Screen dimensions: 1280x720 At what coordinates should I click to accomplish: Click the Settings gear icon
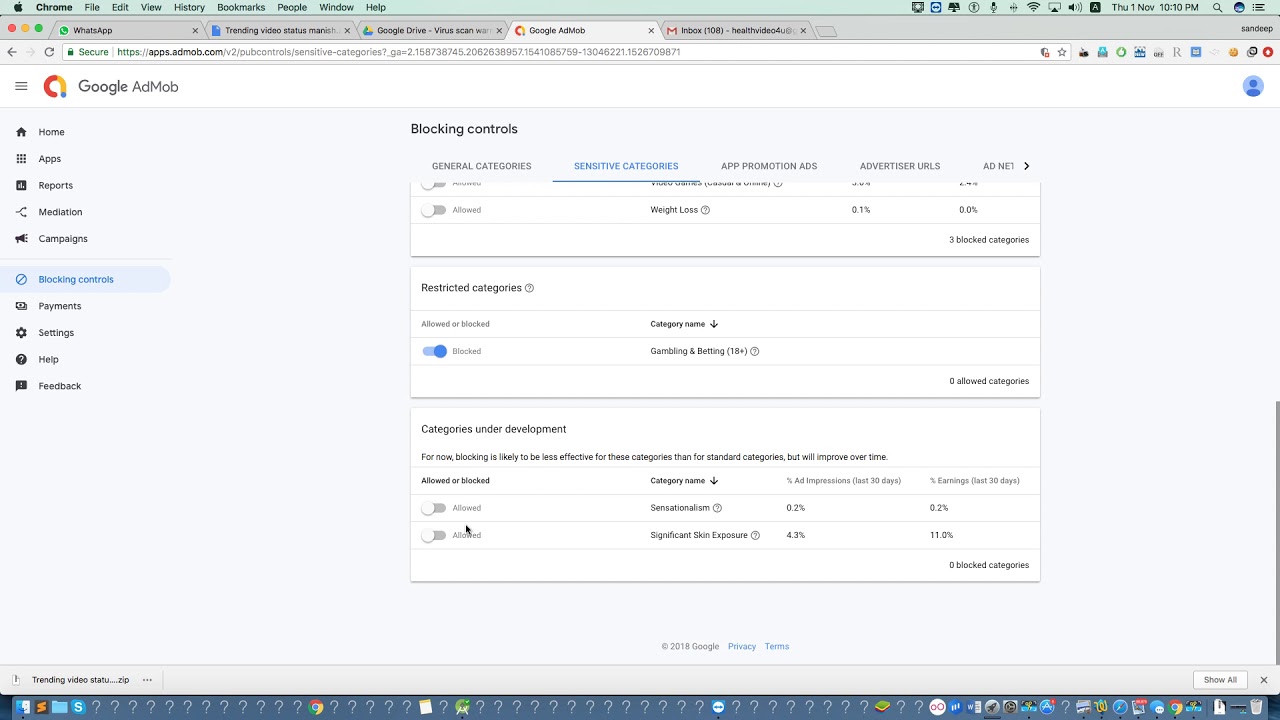21,332
